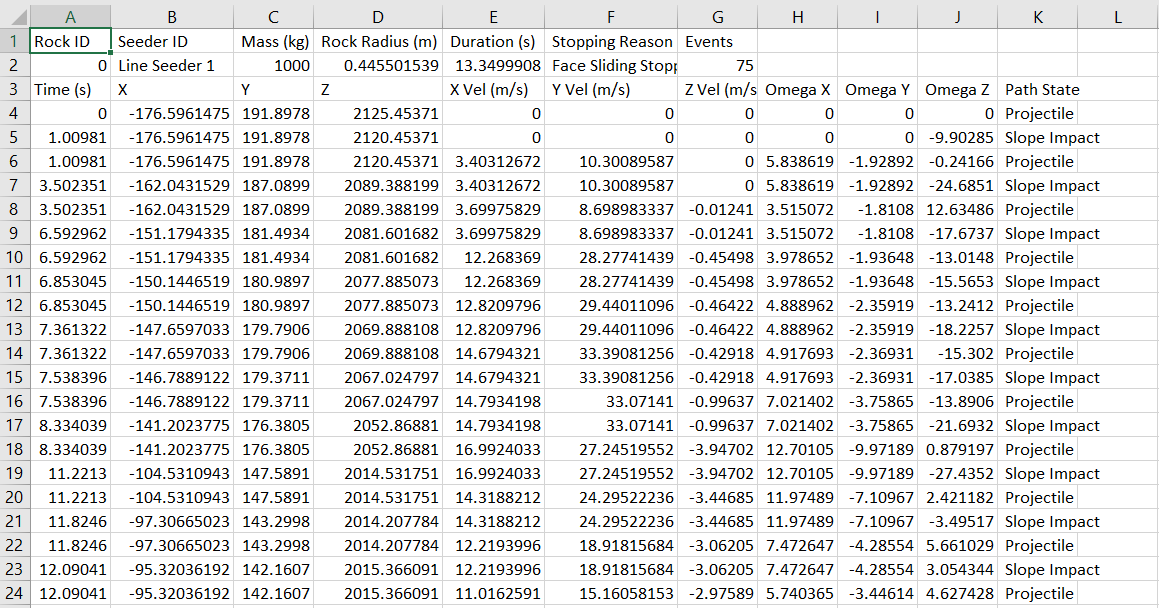
Task: Click the Omega Z value -13.2412
Action: 957,305
